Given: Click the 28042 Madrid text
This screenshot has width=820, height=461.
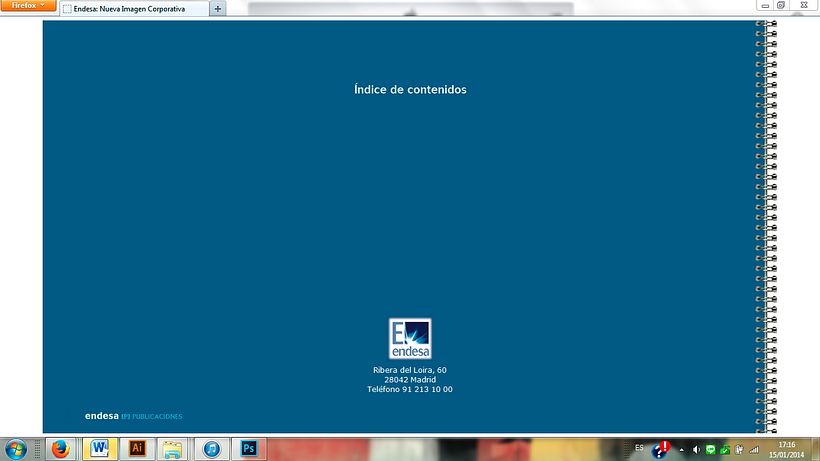Looking at the screenshot, I should (410, 379).
